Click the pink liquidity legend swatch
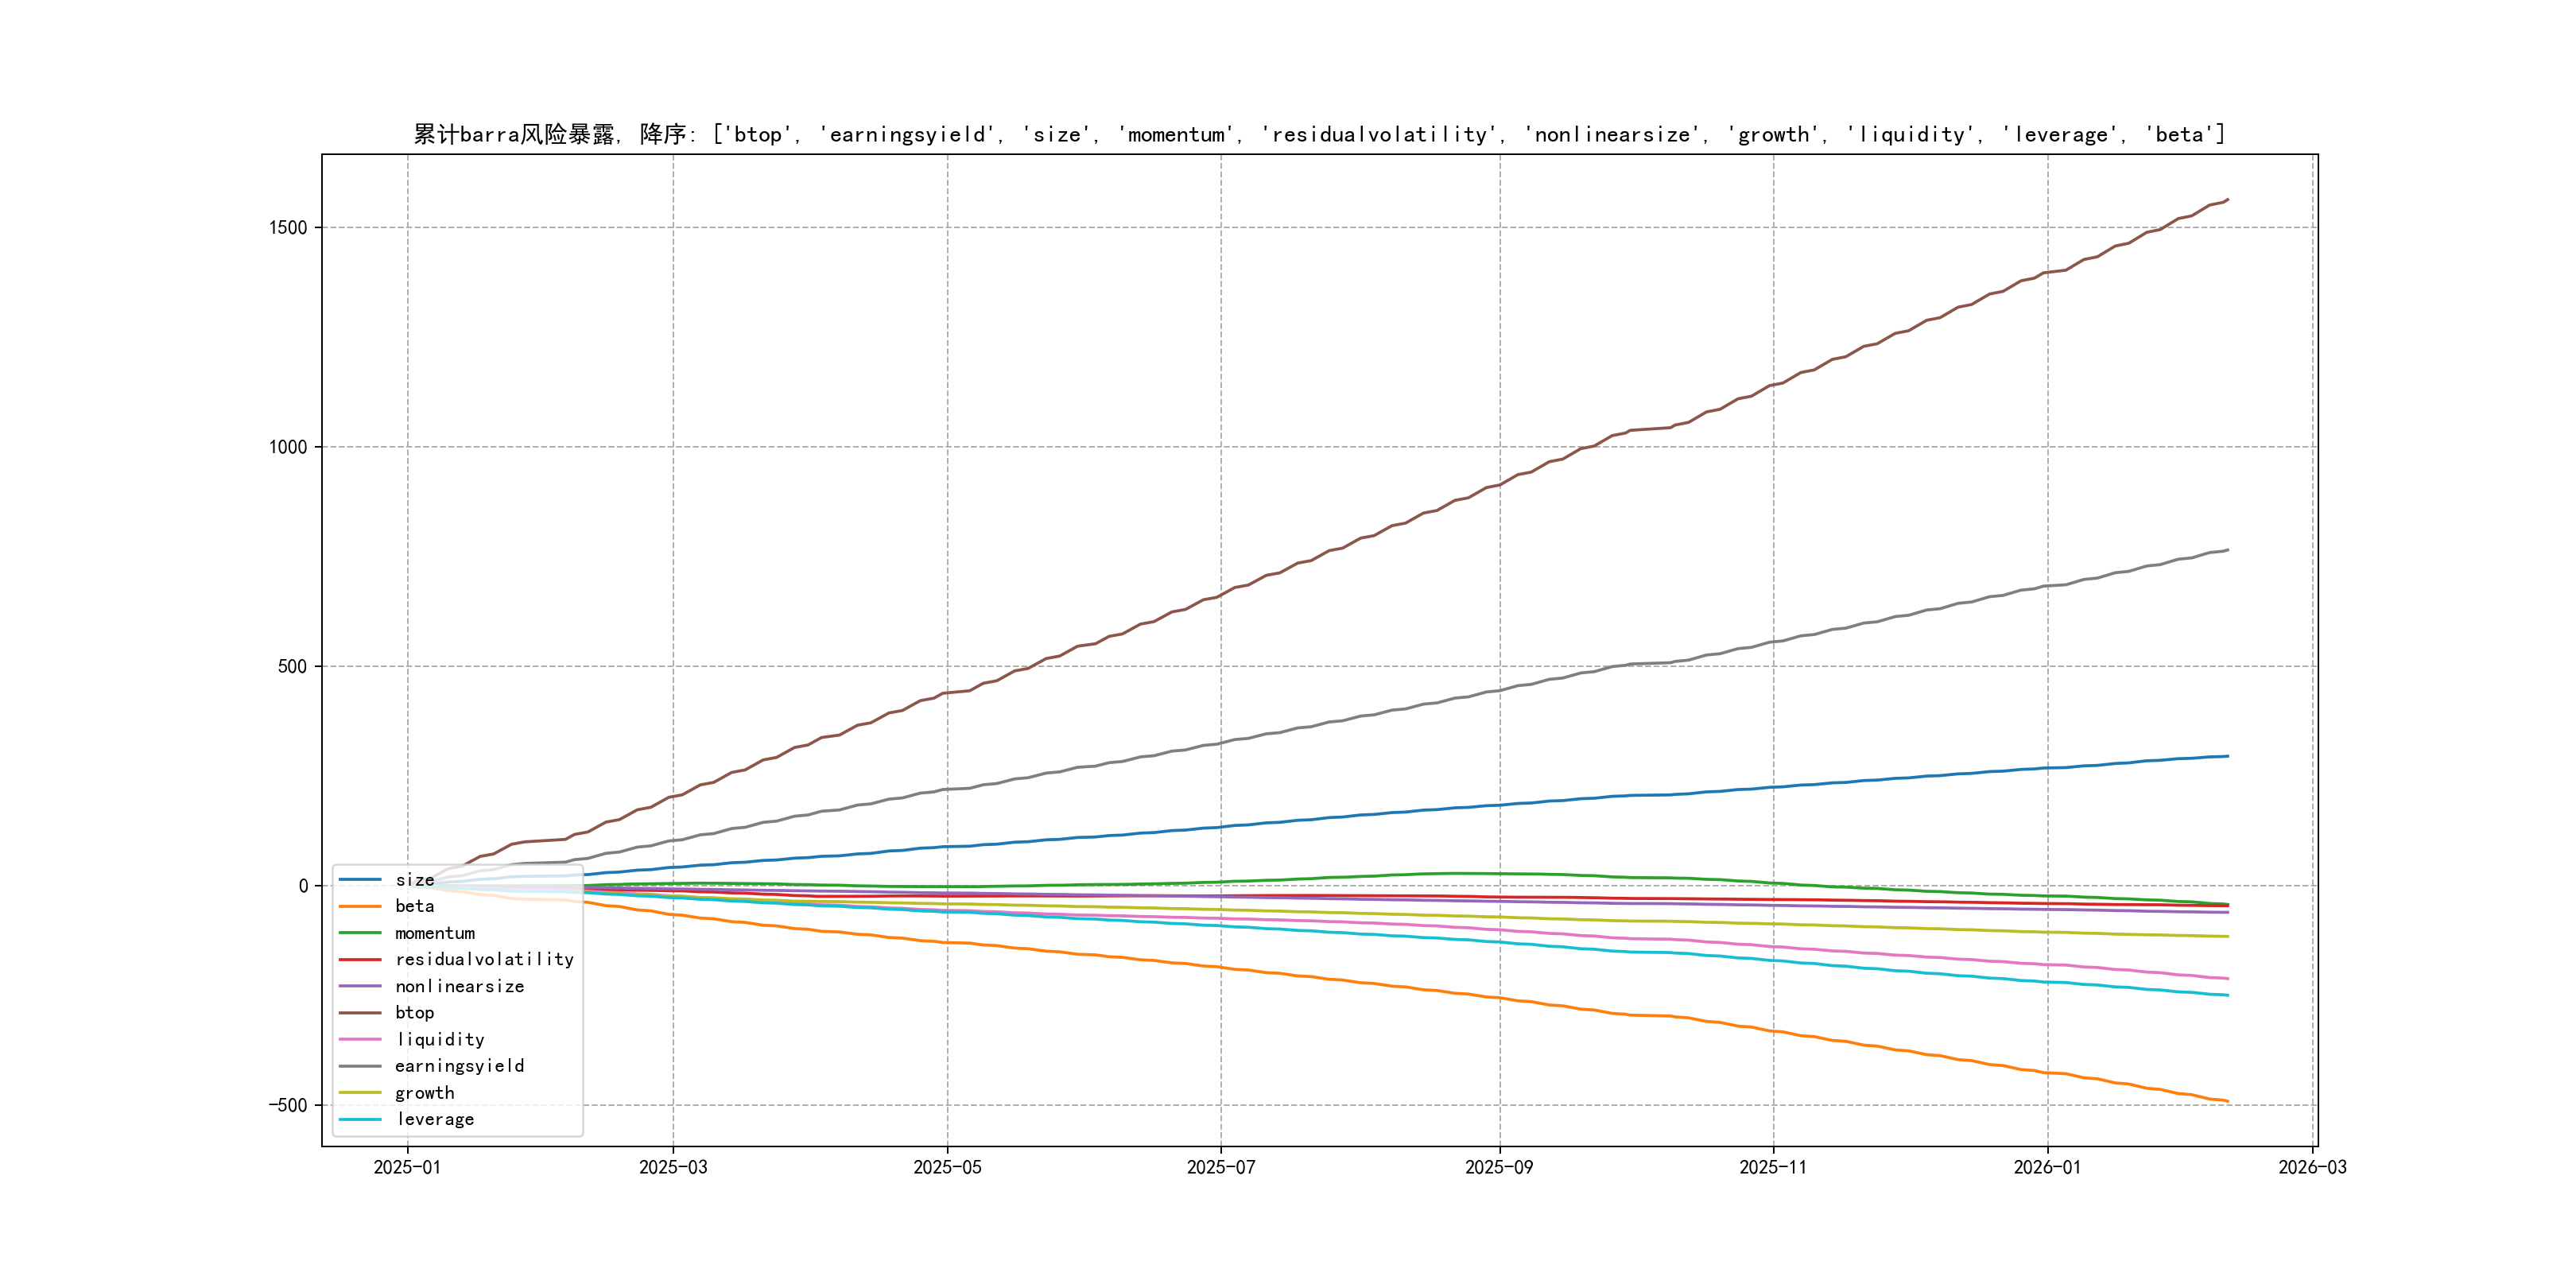 (360, 1039)
